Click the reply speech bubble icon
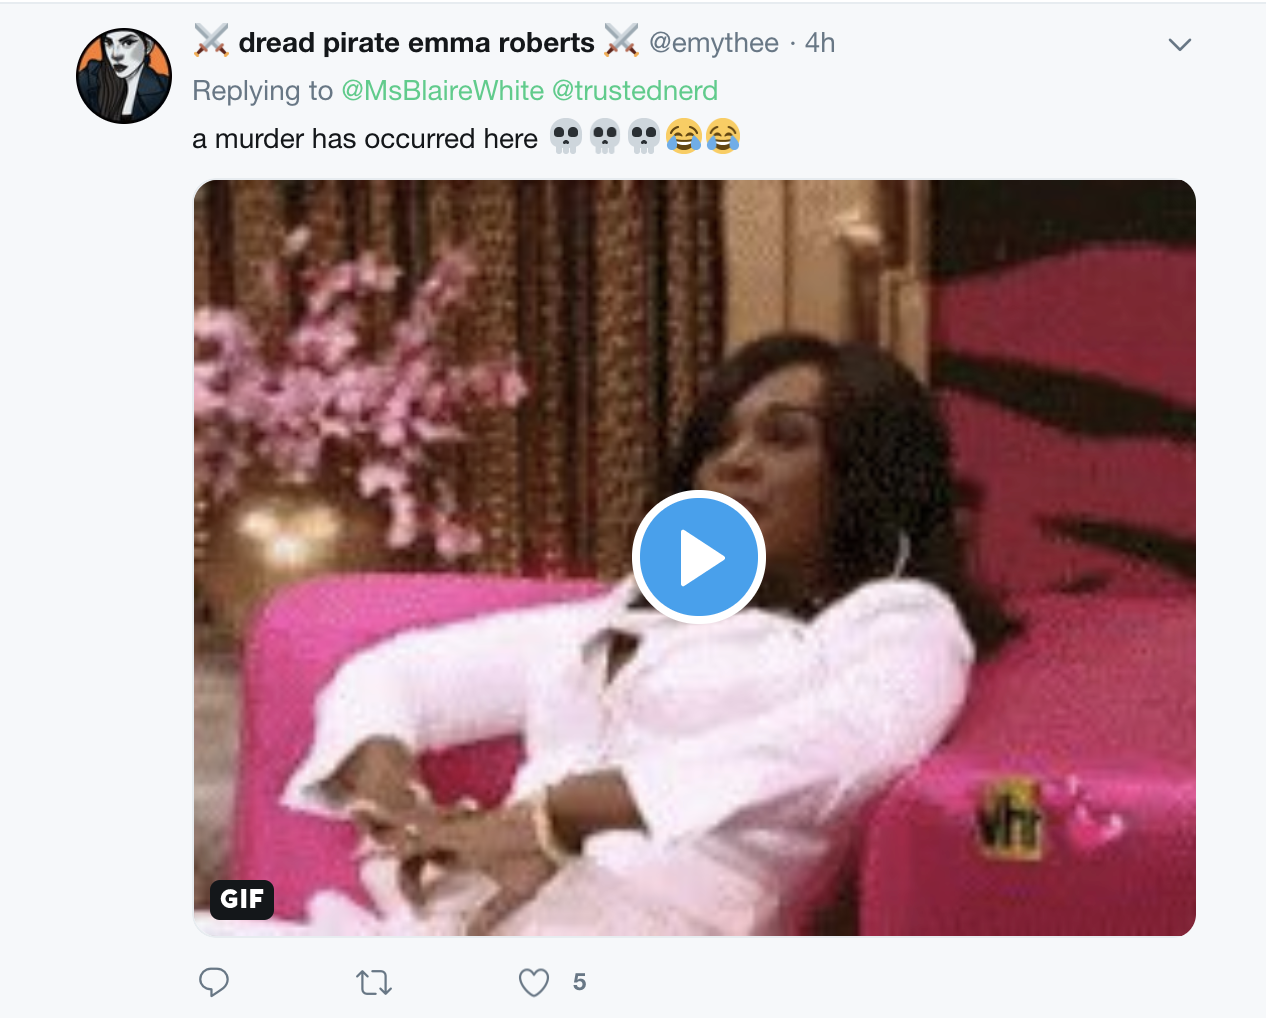1266x1018 pixels. click(x=214, y=982)
